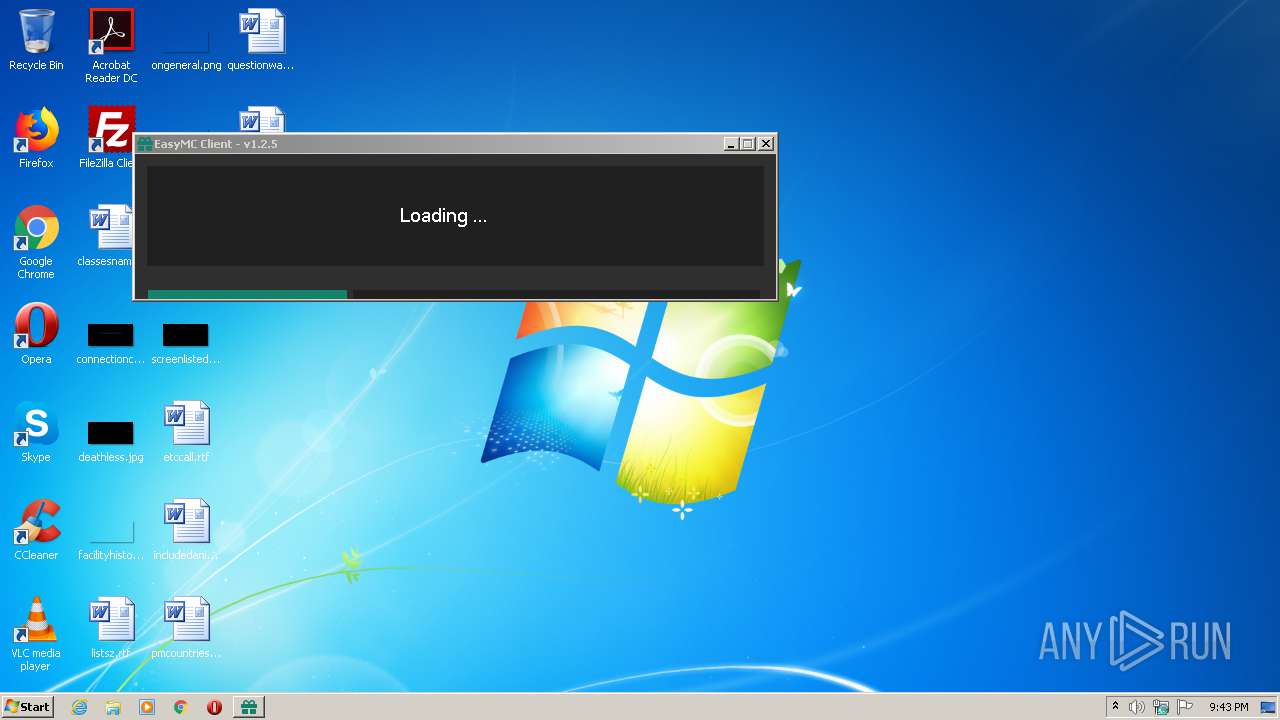Close the EasyMC Client window
The height and width of the screenshot is (720, 1280).
pos(766,144)
